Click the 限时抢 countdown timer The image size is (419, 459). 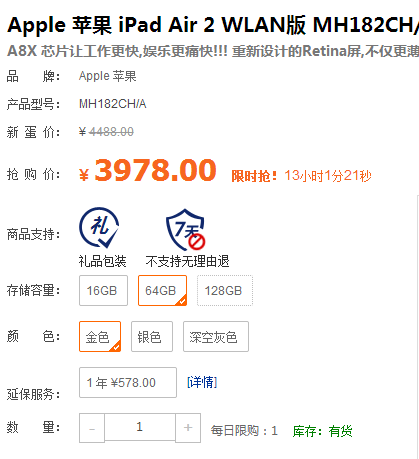[301, 176]
